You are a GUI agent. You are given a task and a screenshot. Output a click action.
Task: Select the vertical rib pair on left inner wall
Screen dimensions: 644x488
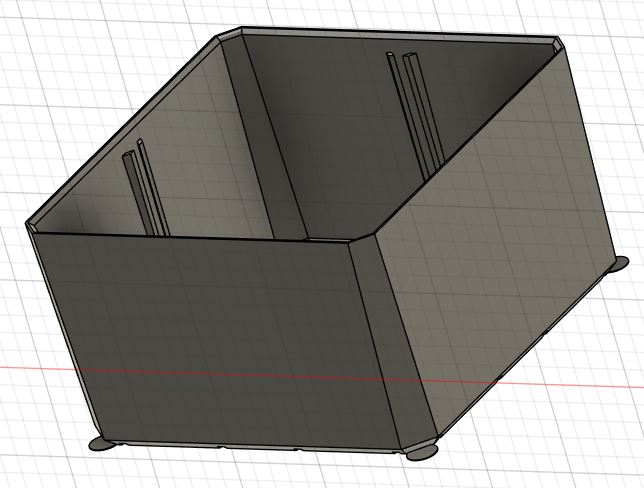click(x=145, y=188)
